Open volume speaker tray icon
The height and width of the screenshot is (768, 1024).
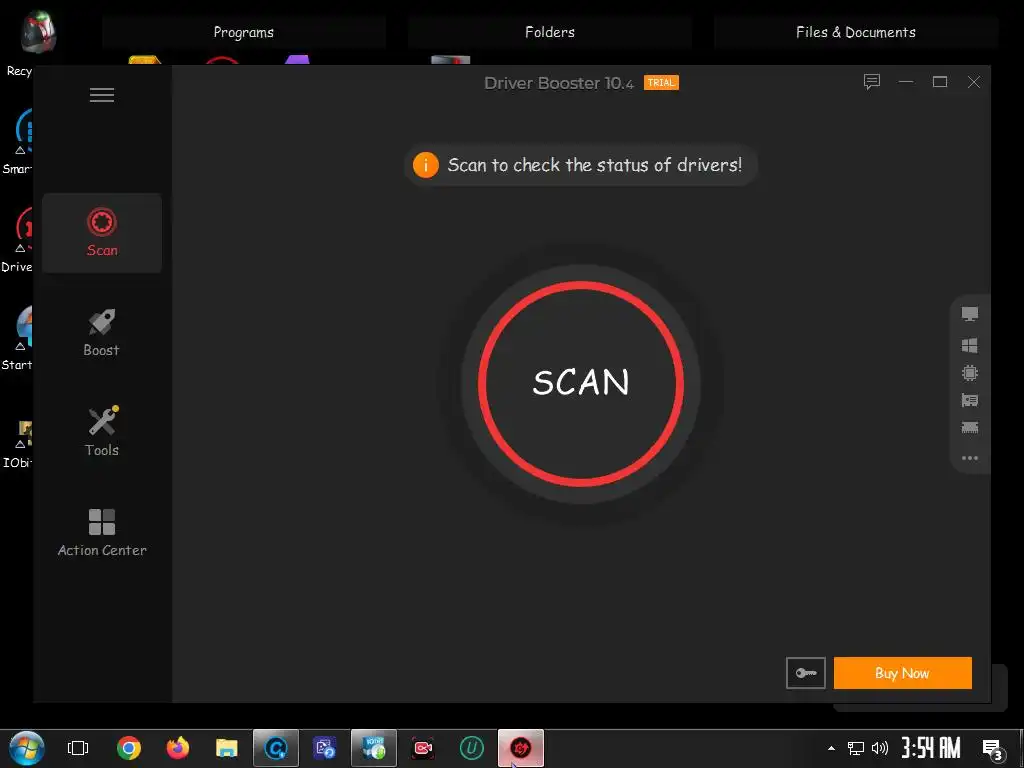[x=880, y=748]
